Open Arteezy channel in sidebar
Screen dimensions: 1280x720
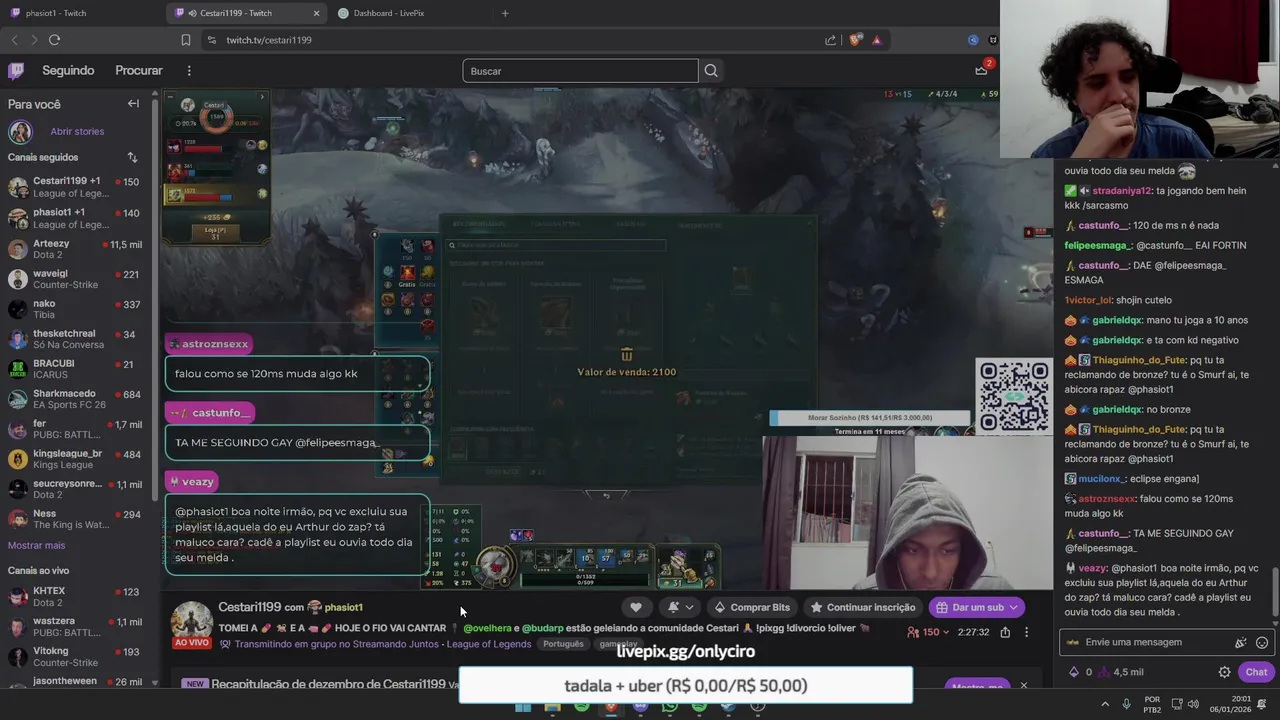click(x=77, y=249)
